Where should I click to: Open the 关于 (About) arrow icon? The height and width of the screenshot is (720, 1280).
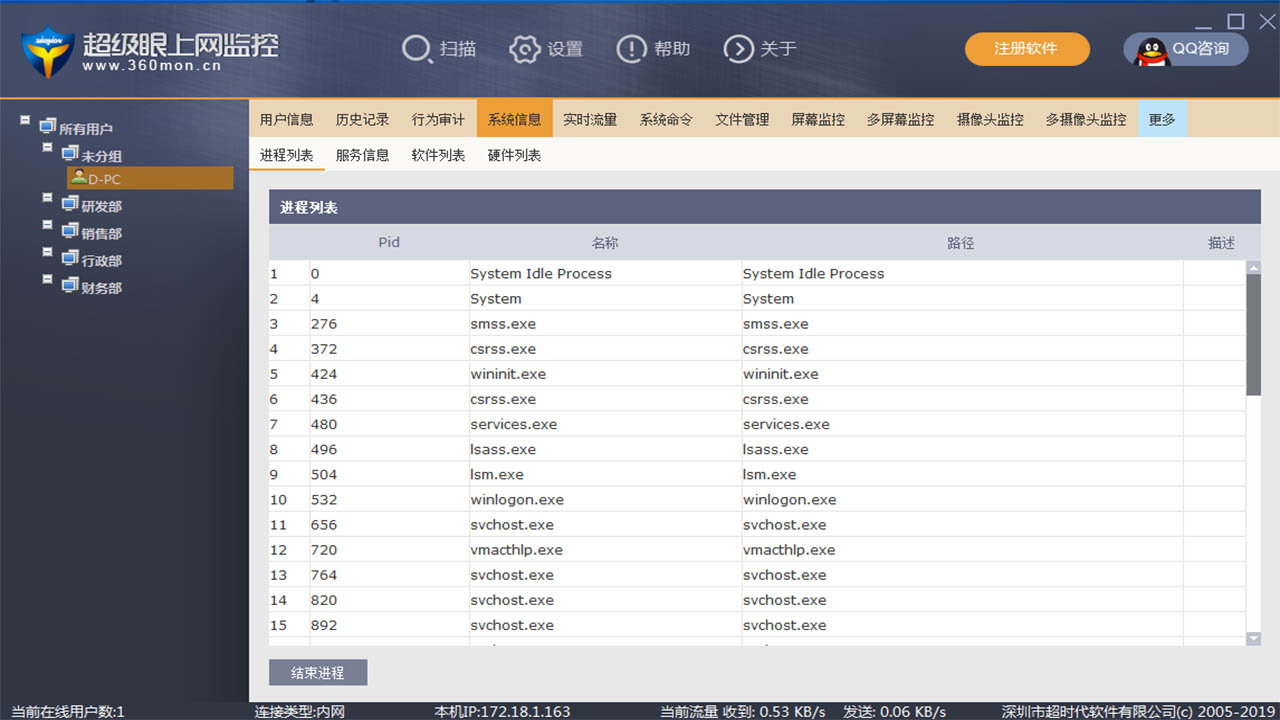738,49
